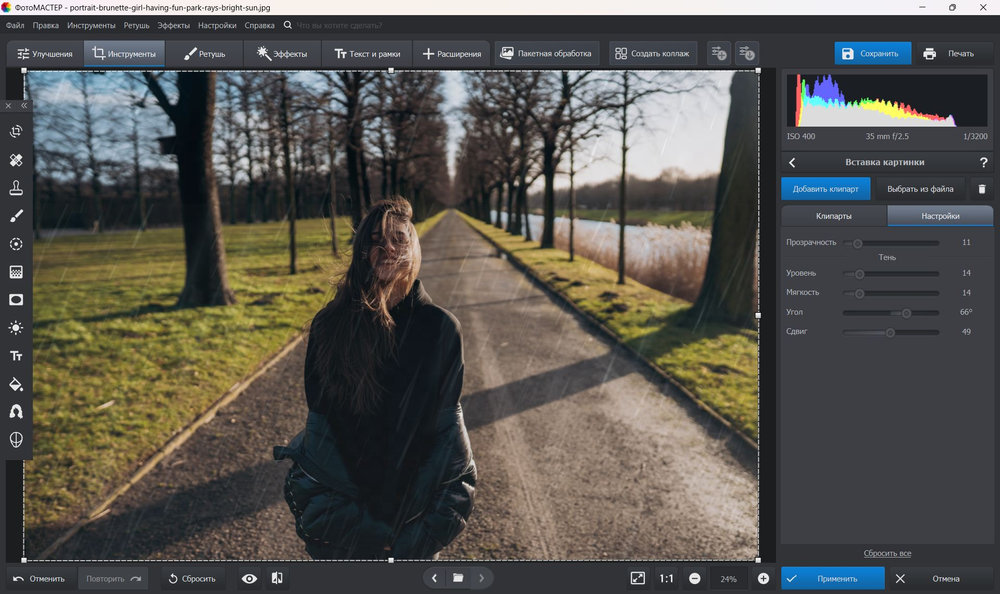This screenshot has height=594, width=1000.
Task: Select the paint bucket fill tool
Action: tap(16, 384)
